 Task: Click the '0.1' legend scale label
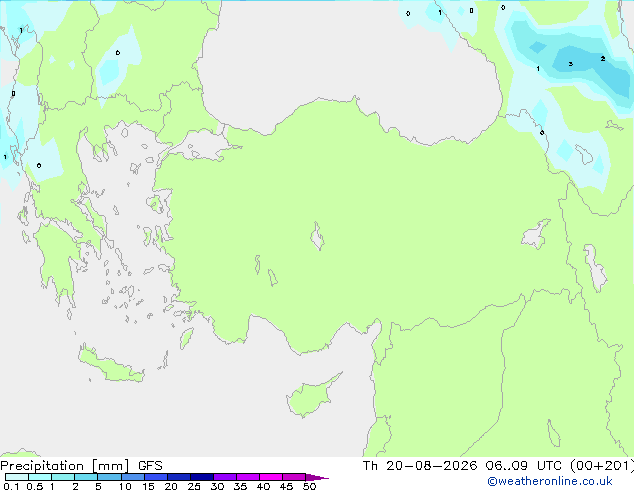pyautogui.click(x=11, y=486)
